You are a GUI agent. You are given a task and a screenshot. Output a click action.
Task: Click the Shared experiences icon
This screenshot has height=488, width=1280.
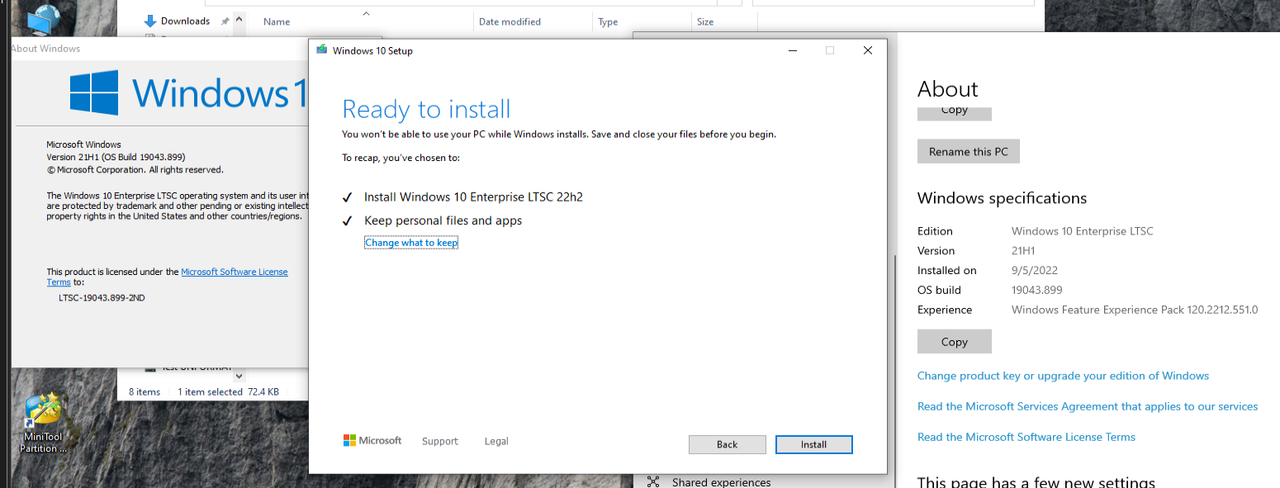[653, 482]
